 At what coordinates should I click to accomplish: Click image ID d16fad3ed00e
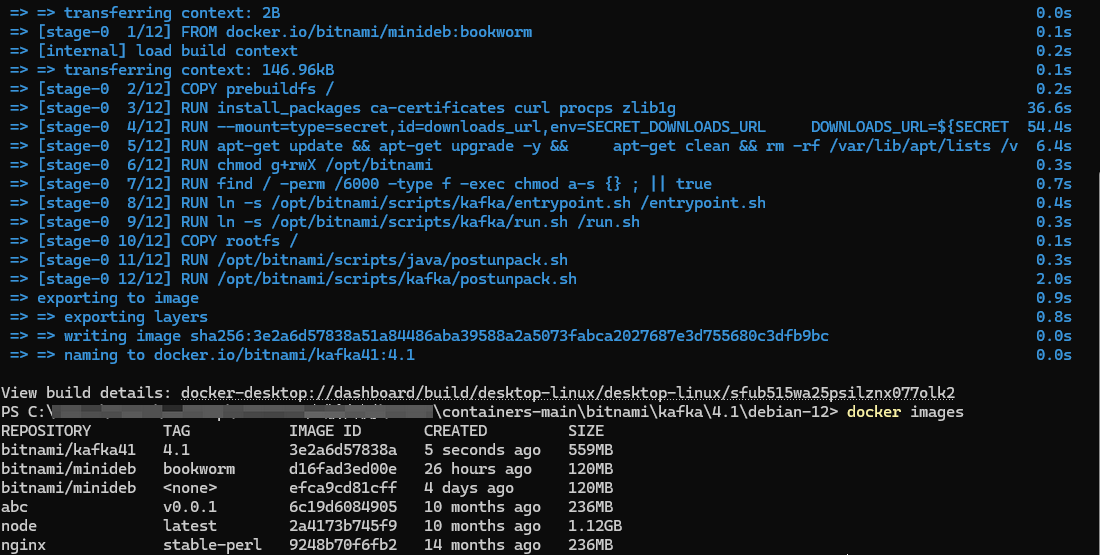(343, 469)
